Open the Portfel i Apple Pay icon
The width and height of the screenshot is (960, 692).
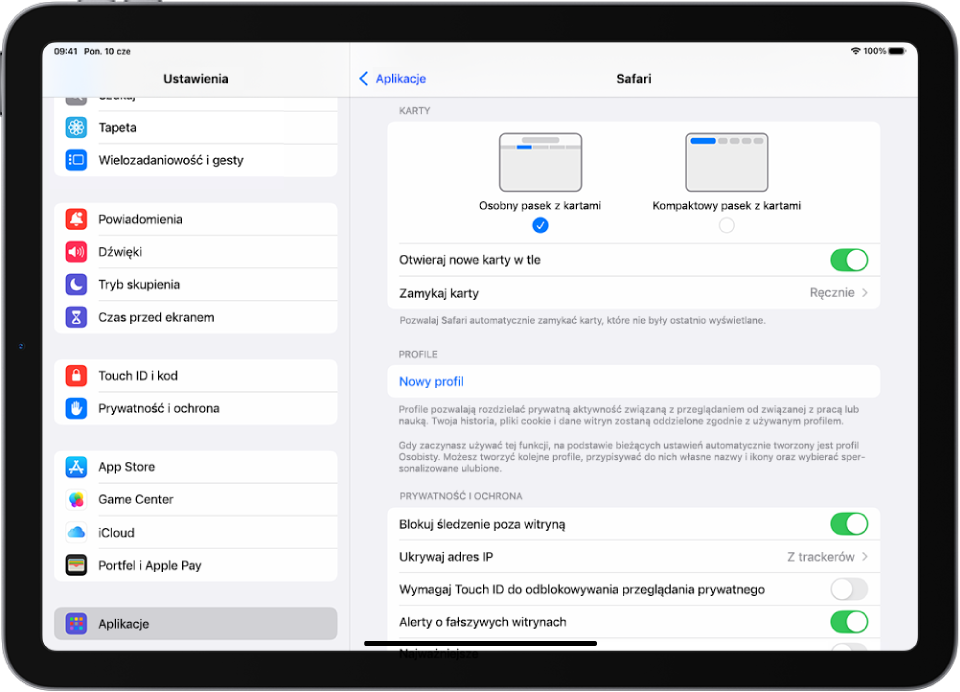click(x=76, y=565)
